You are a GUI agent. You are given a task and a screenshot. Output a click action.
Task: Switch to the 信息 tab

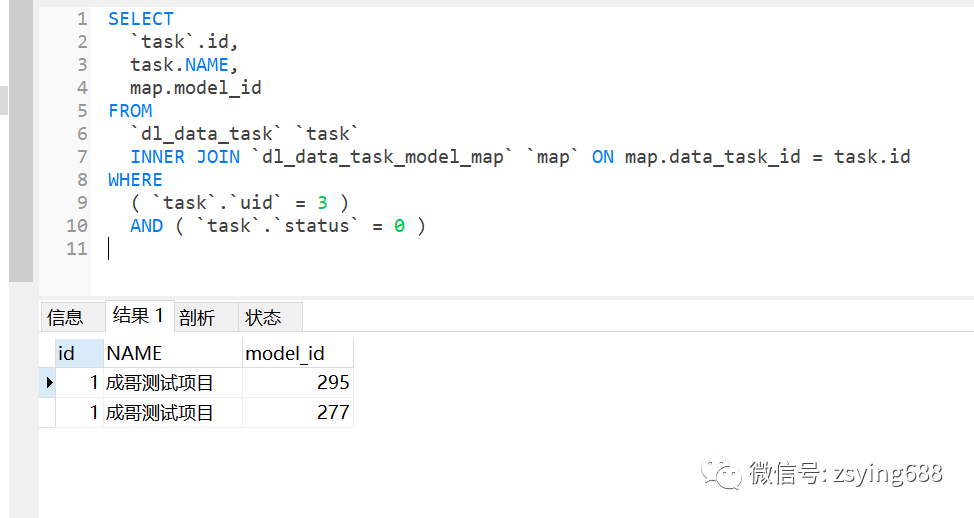(x=65, y=318)
